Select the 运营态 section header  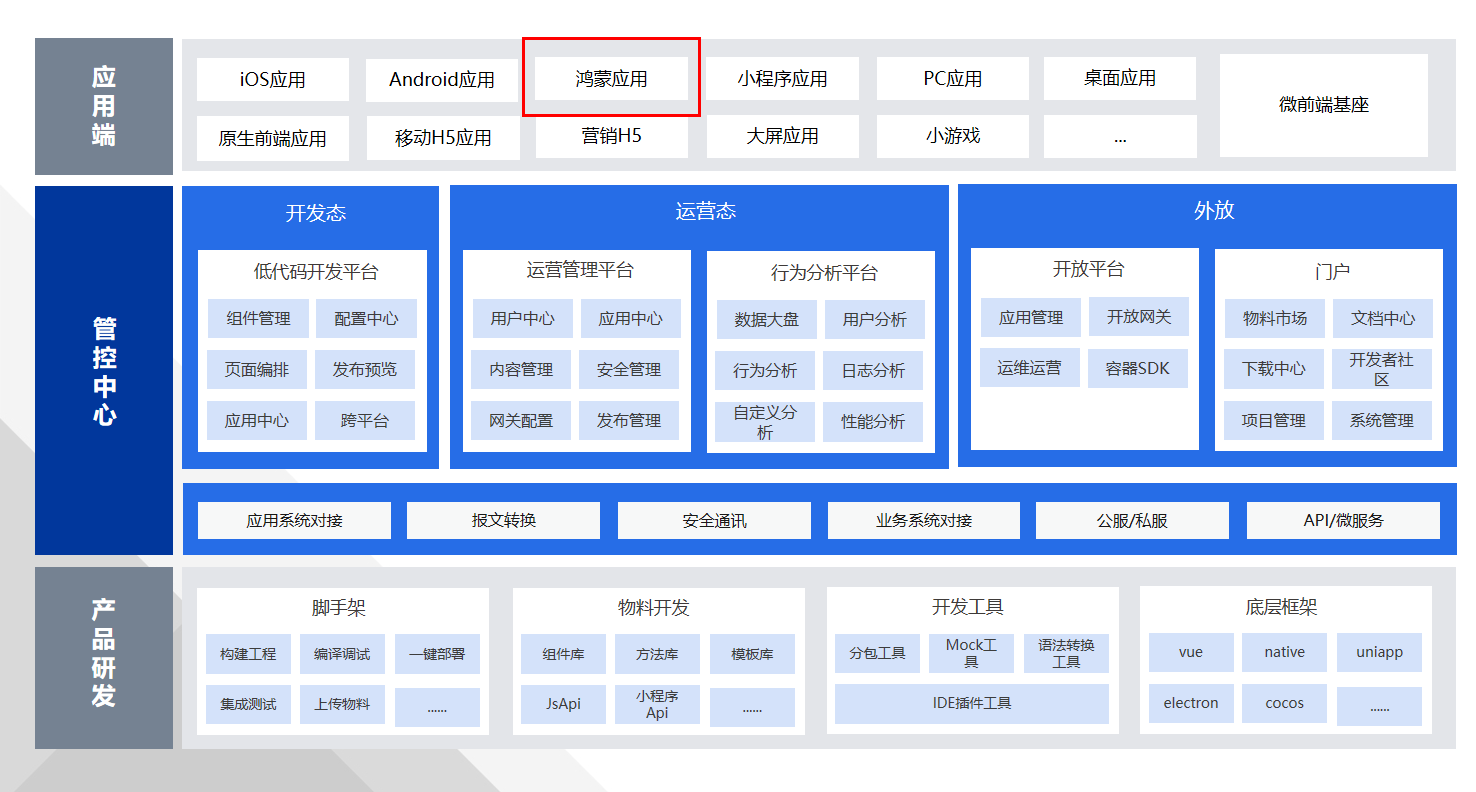[x=705, y=211]
